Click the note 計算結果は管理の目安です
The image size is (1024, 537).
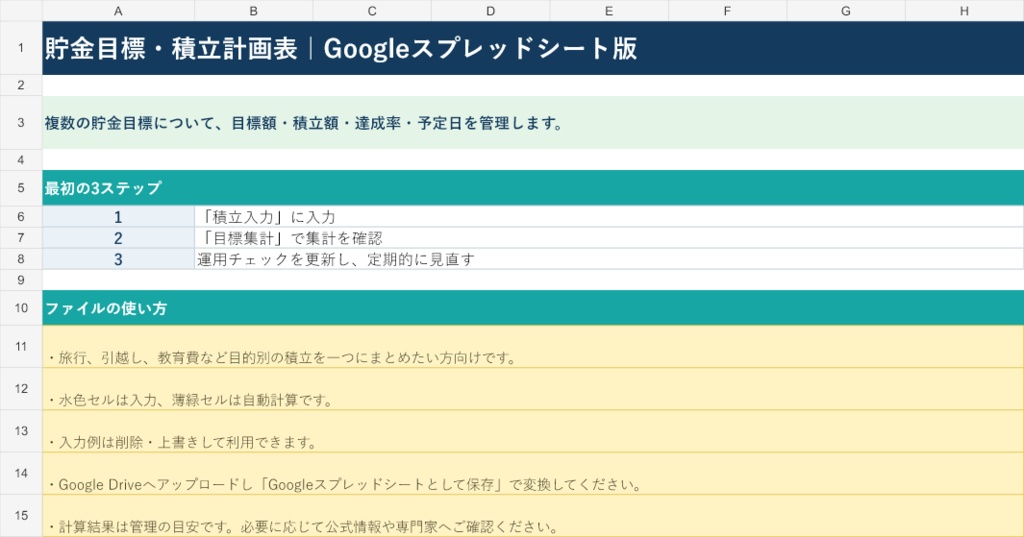[x=533, y=515]
